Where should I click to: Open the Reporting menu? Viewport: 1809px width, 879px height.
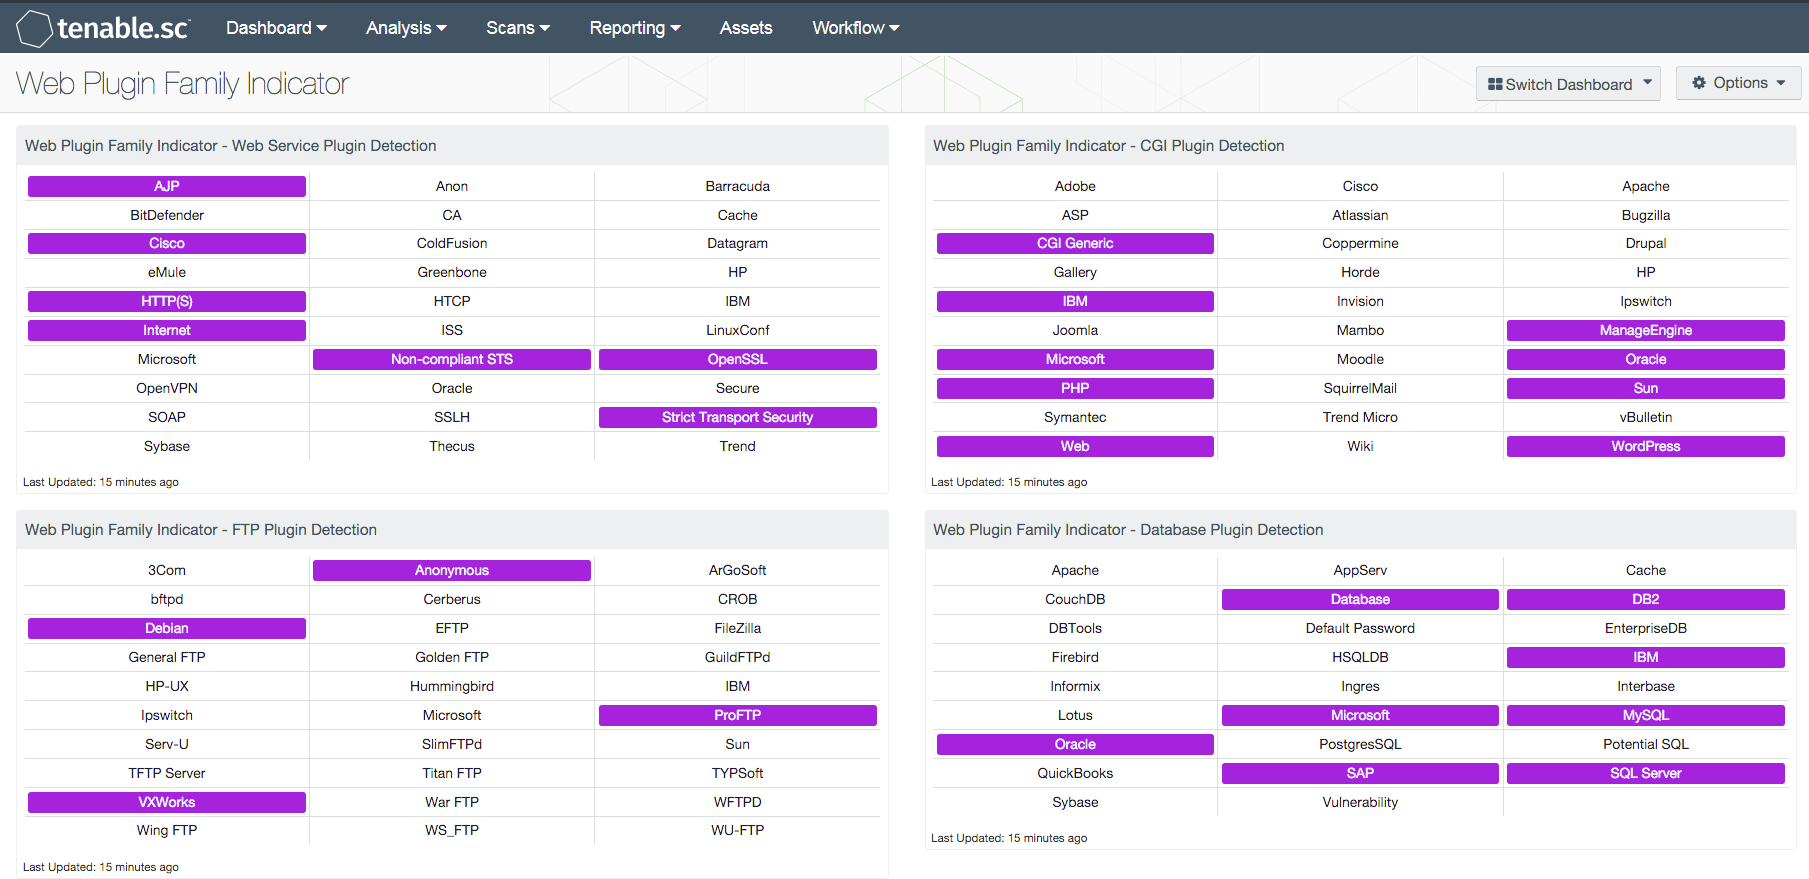pyautogui.click(x=635, y=28)
